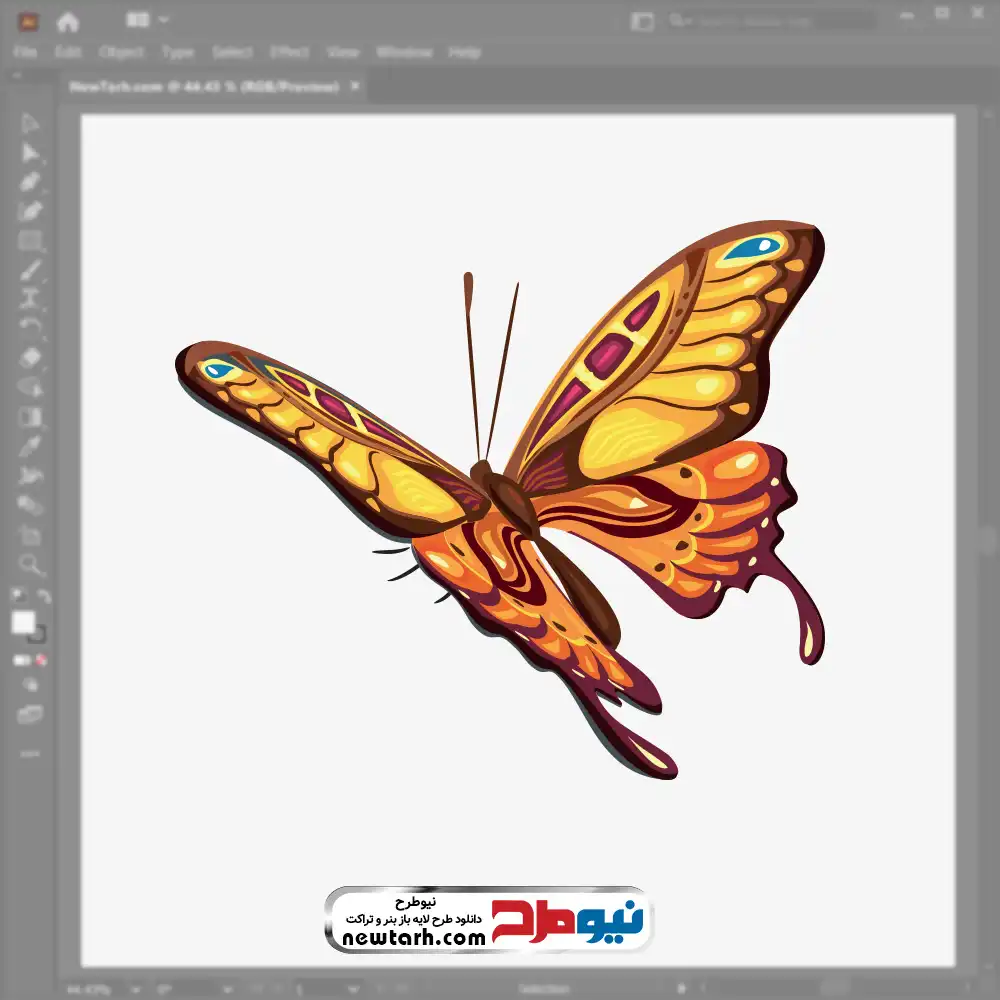Select the Selection tool arrow
1000x1000 pixels.
[30, 124]
